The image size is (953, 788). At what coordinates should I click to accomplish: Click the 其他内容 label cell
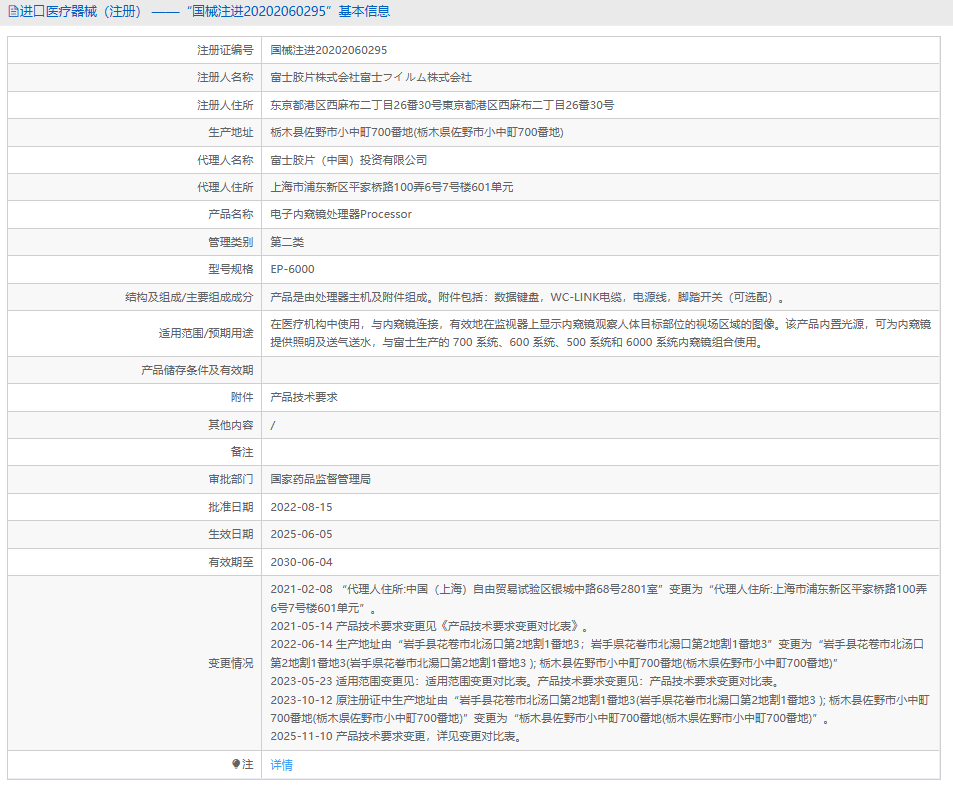134,425
